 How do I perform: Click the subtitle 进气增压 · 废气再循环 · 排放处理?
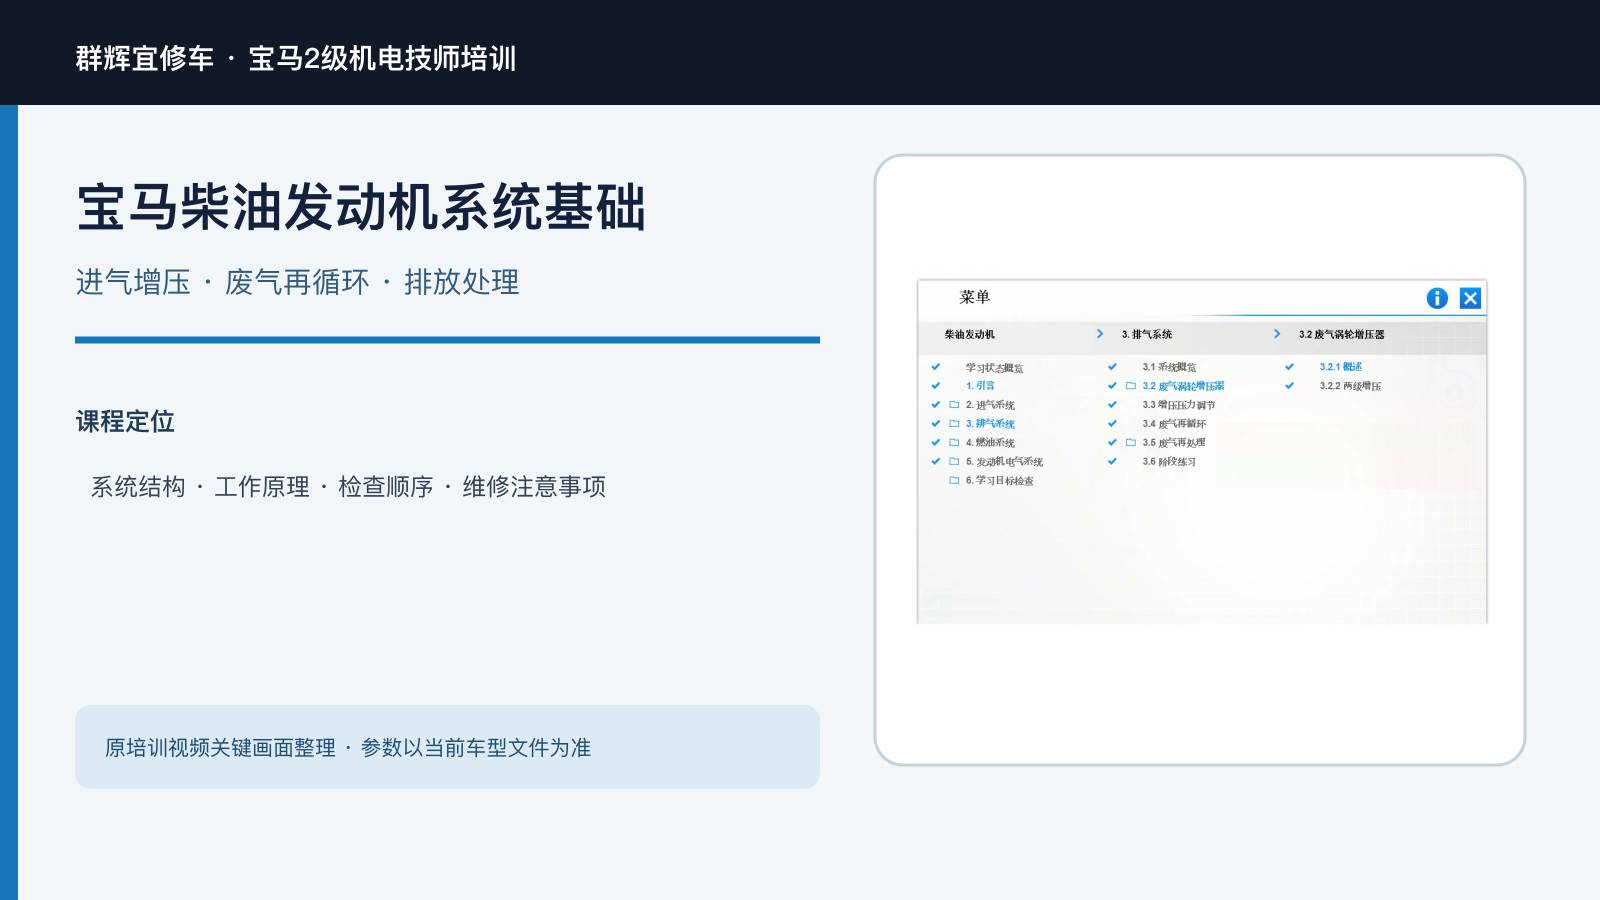[298, 282]
